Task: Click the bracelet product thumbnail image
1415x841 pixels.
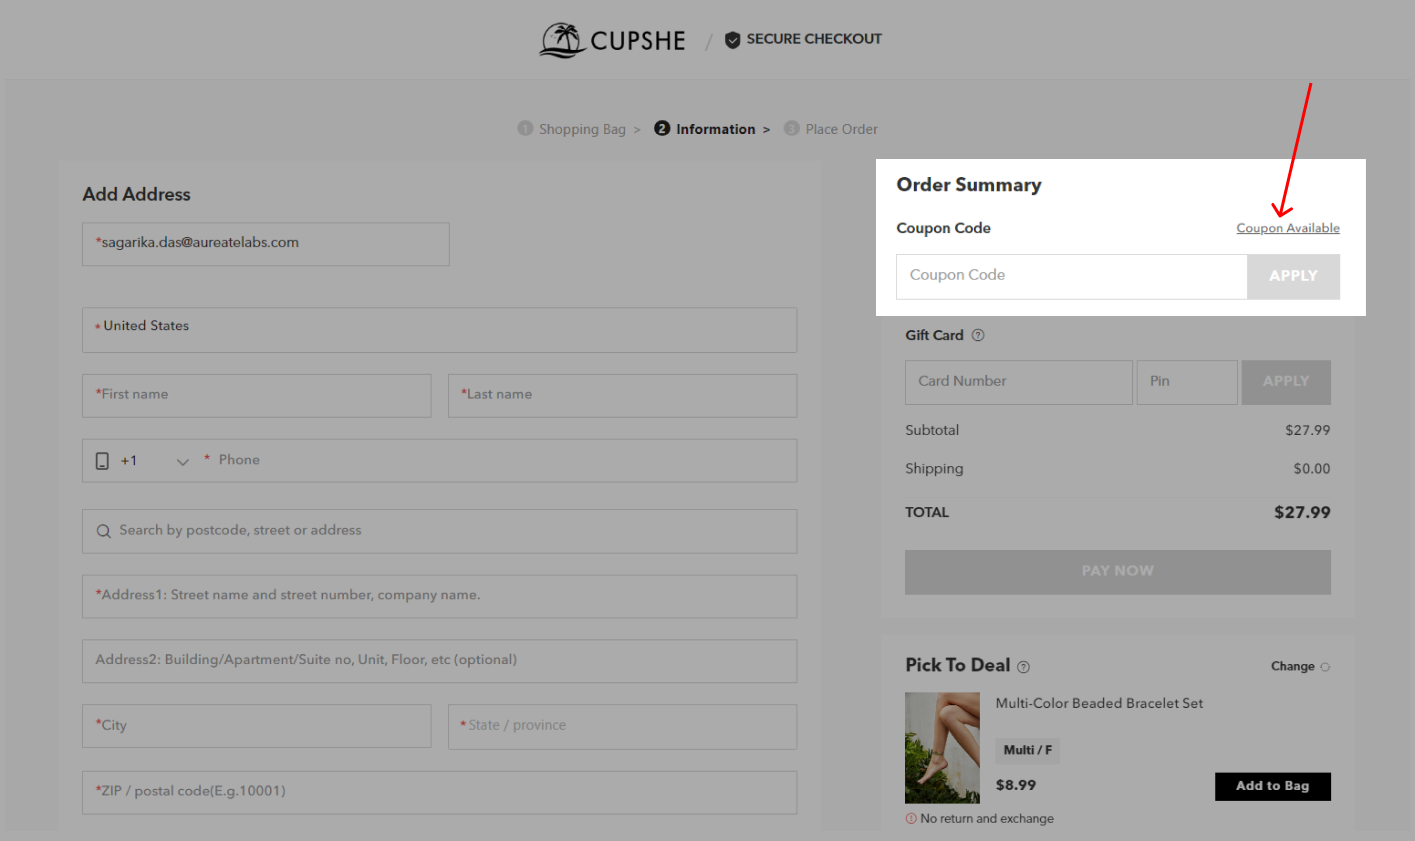Action: [942, 748]
